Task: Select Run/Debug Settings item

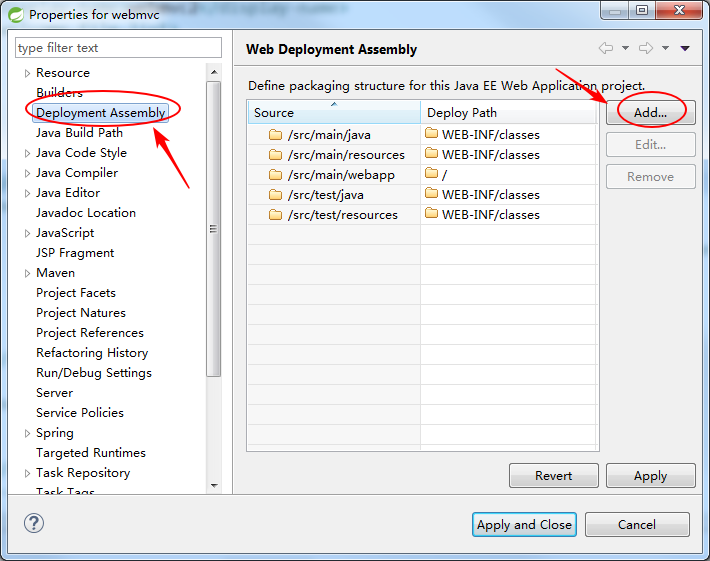Action: [94, 373]
